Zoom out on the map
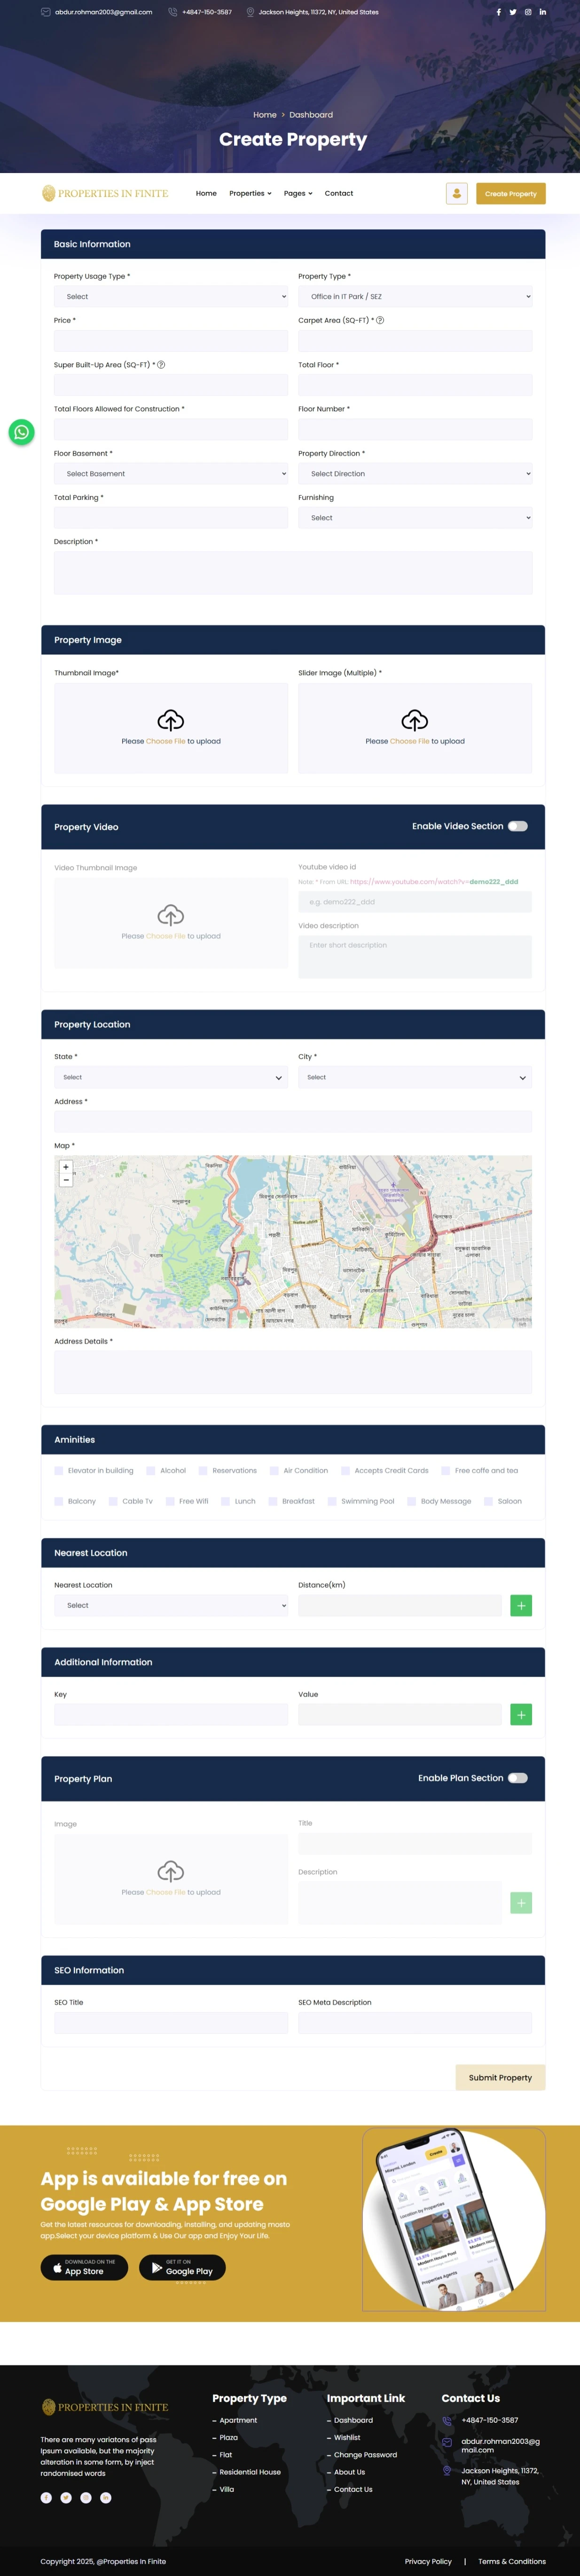The height and width of the screenshot is (2576, 580). pyautogui.click(x=66, y=1180)
